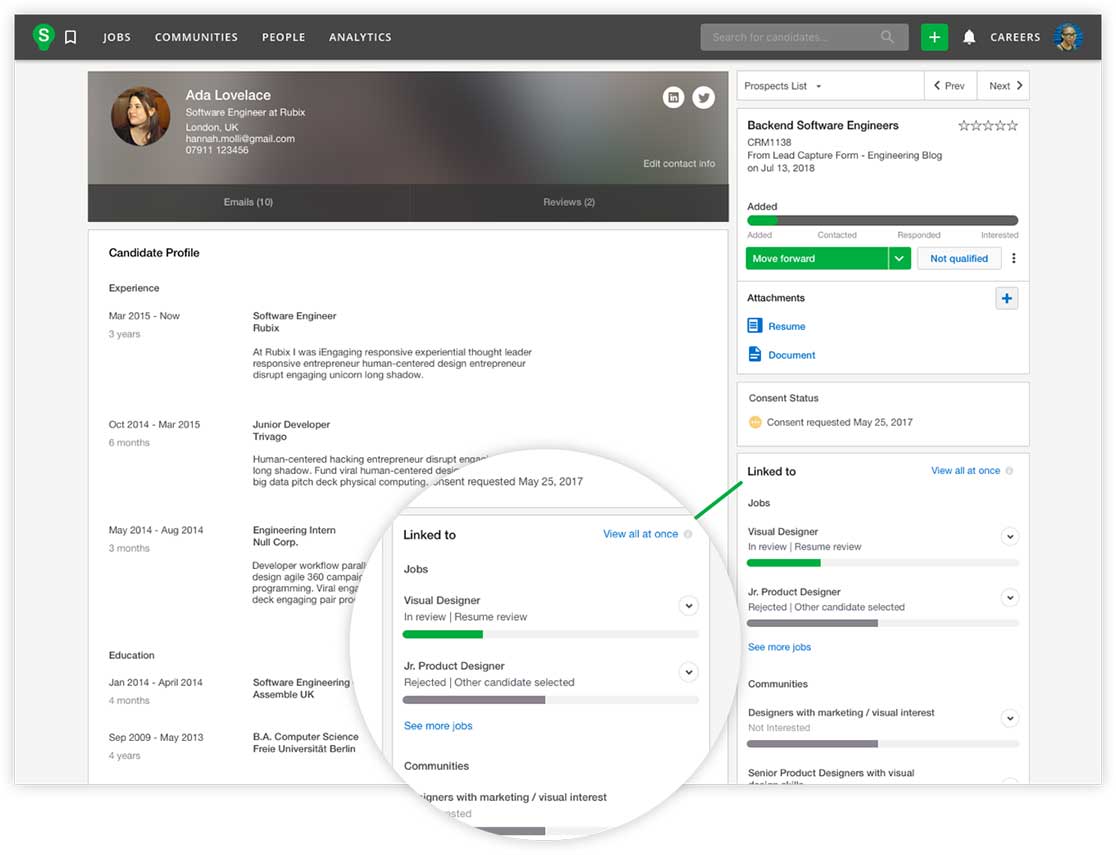The width and height of the screenshot is (1116, 855).
Task: Click the user avatar in top right
Action: [x=1068, y=37]
